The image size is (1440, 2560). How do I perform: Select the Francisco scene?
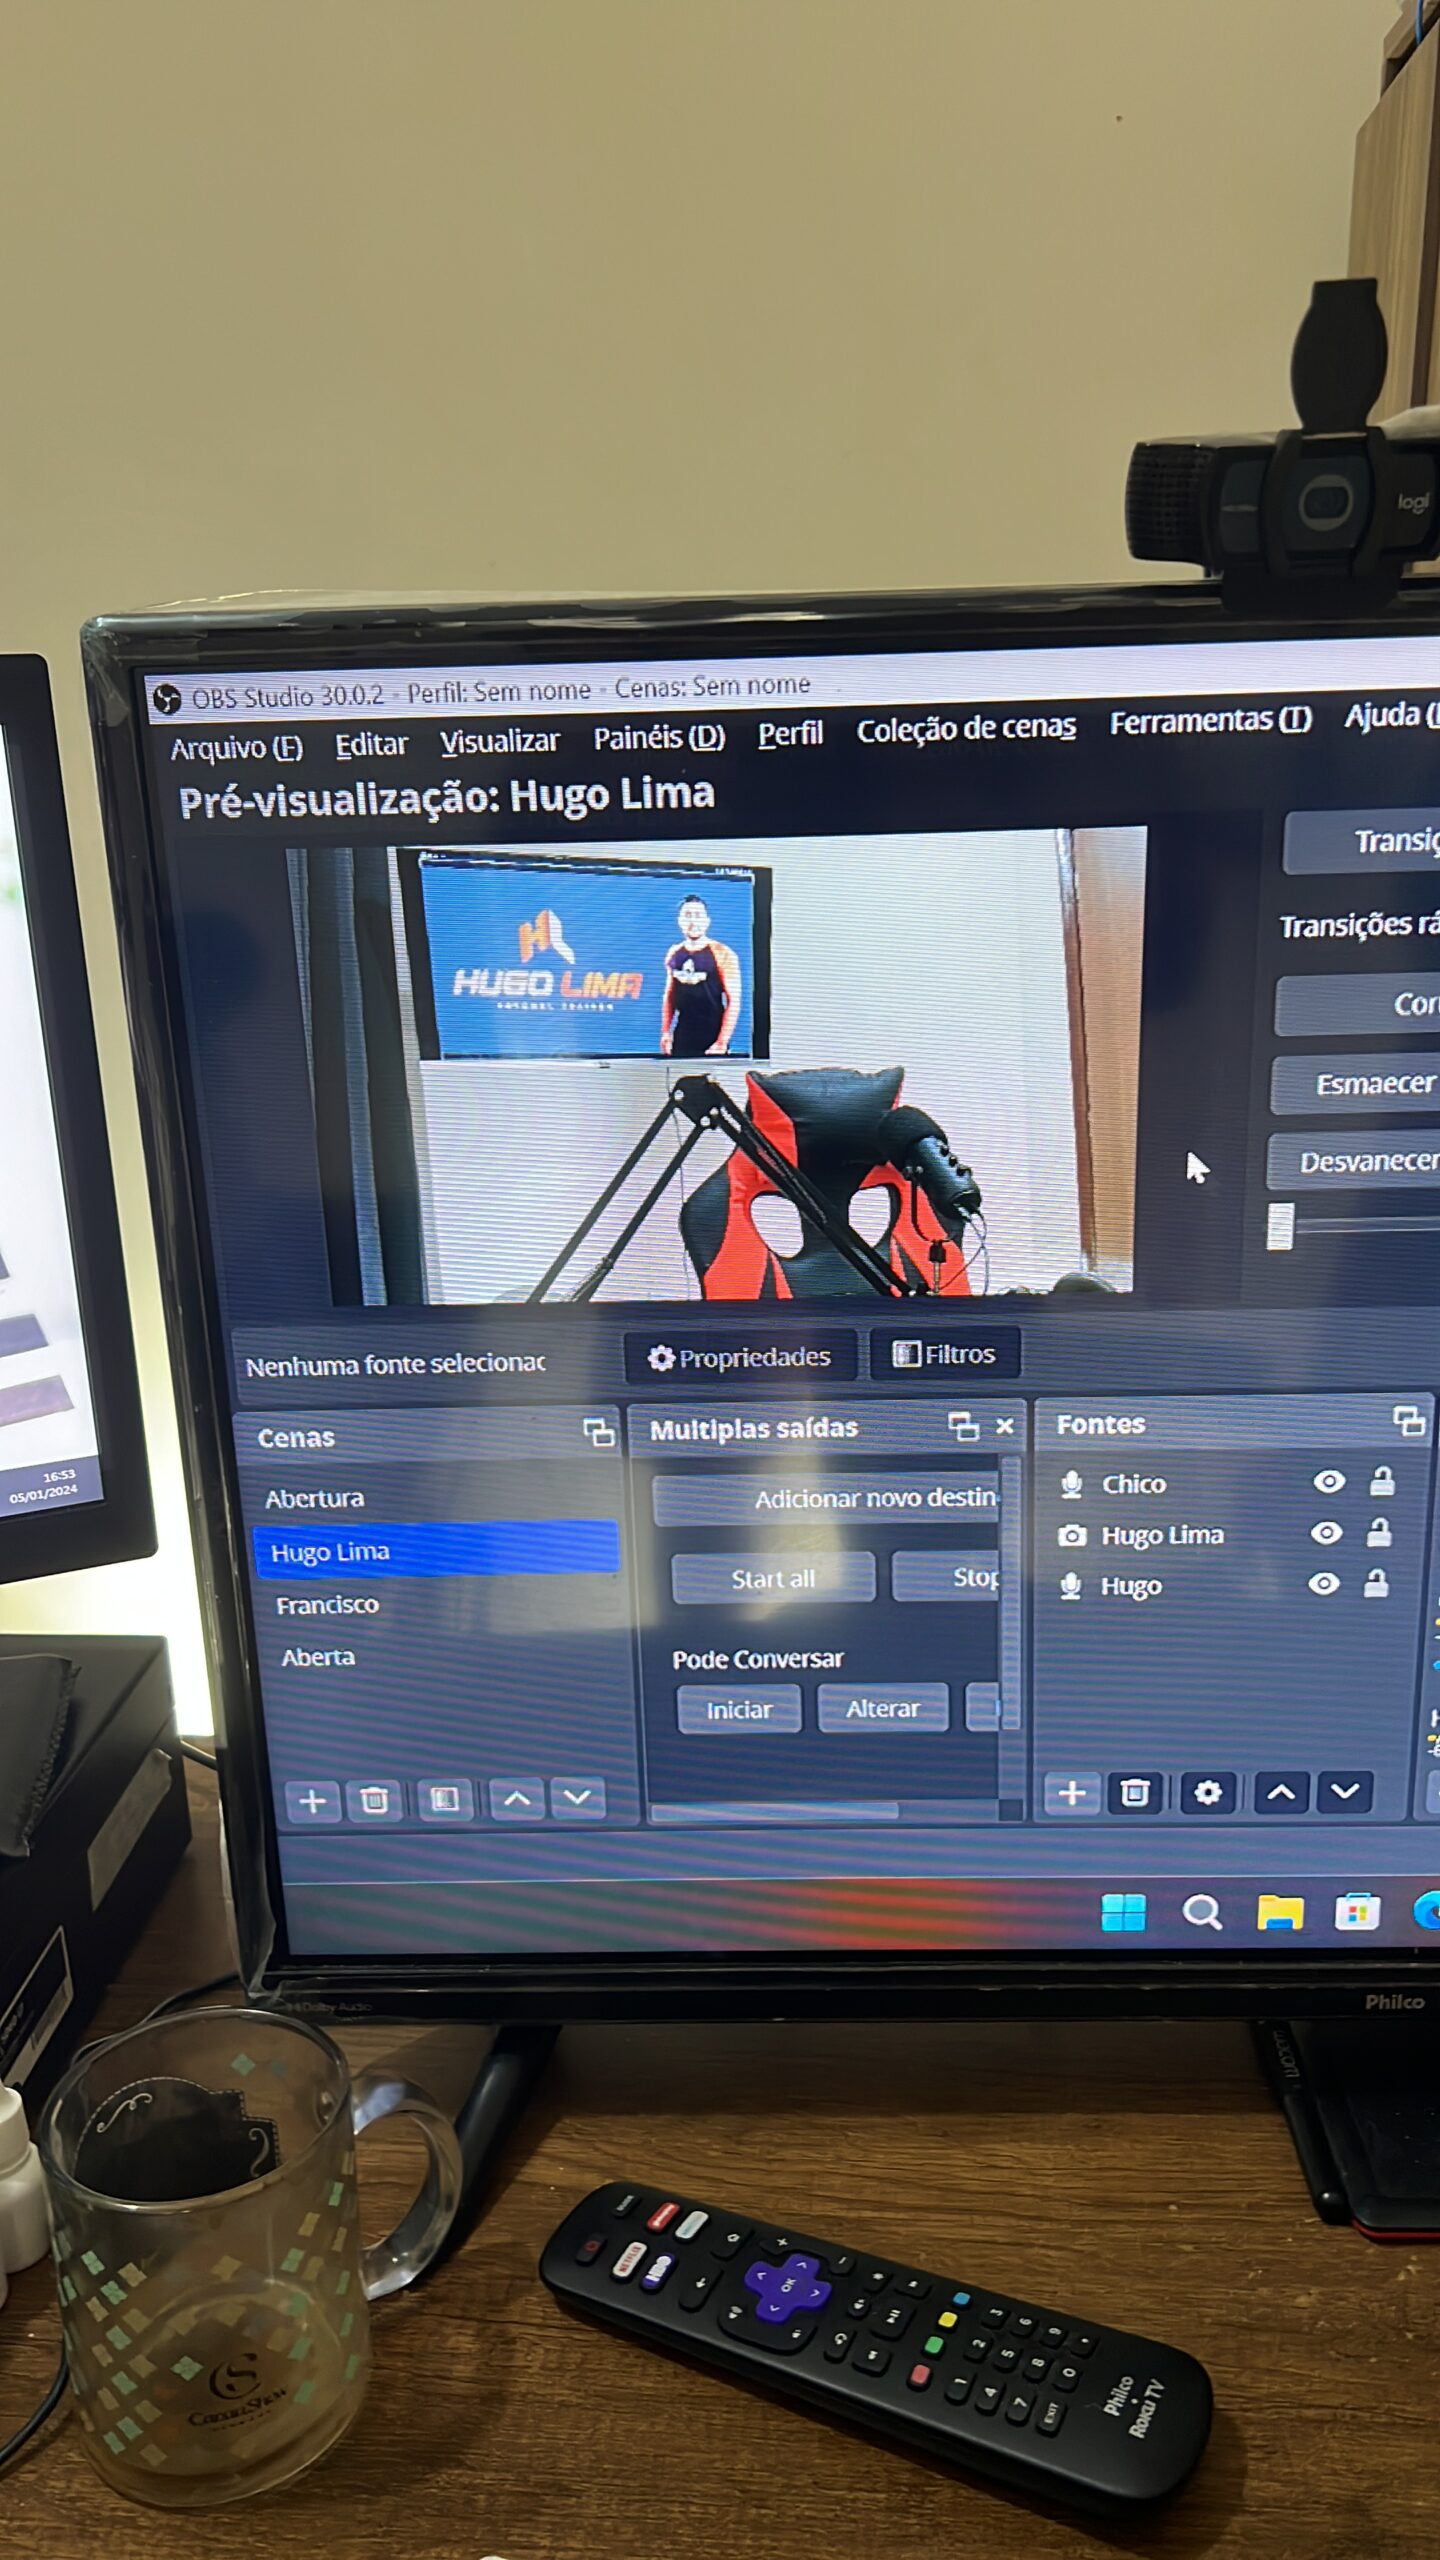pyautogui.click(x=327, y=1605)
